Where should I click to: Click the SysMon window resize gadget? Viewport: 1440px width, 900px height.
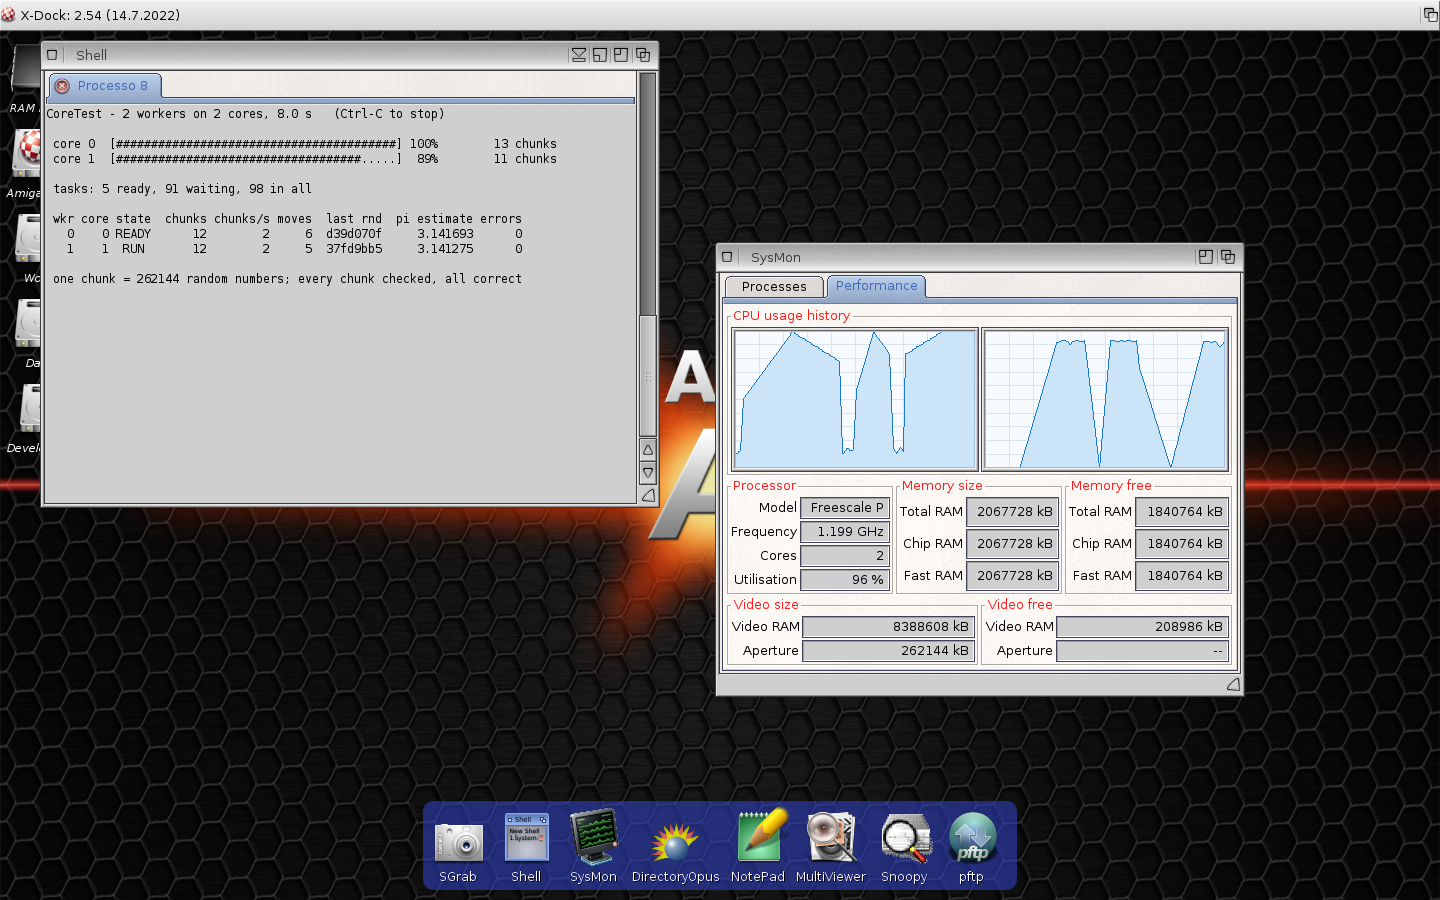1233,684
